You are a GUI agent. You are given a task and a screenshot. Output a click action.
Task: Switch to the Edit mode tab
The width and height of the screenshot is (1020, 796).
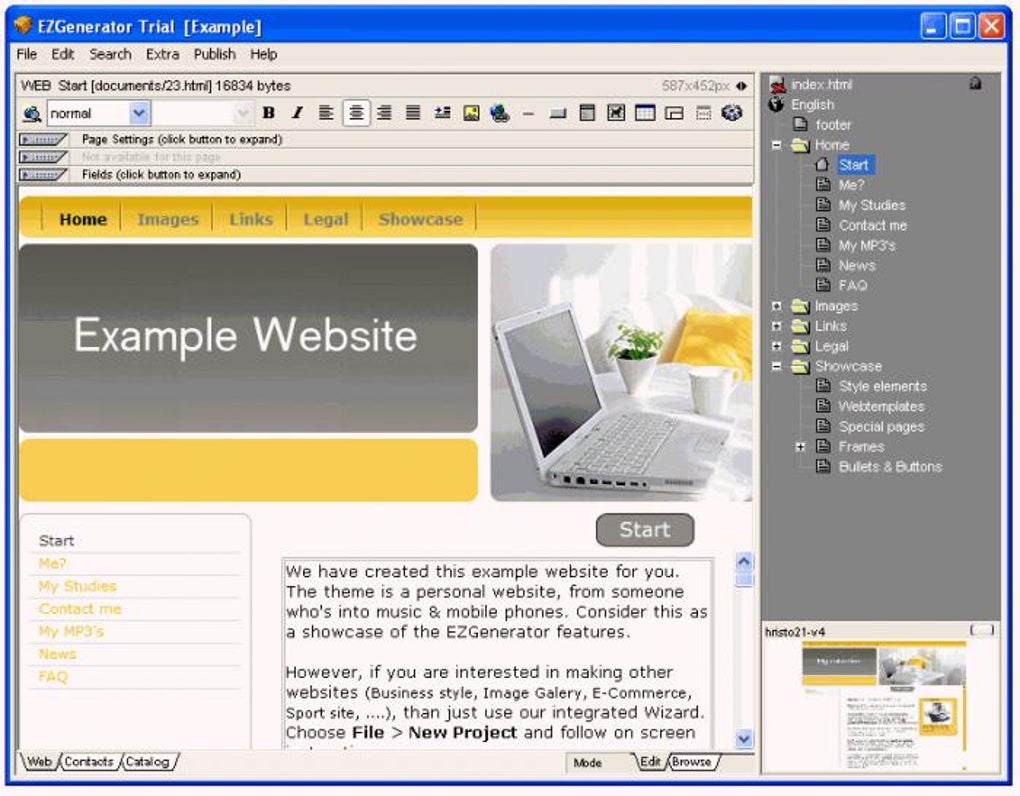tap(650, 762)
